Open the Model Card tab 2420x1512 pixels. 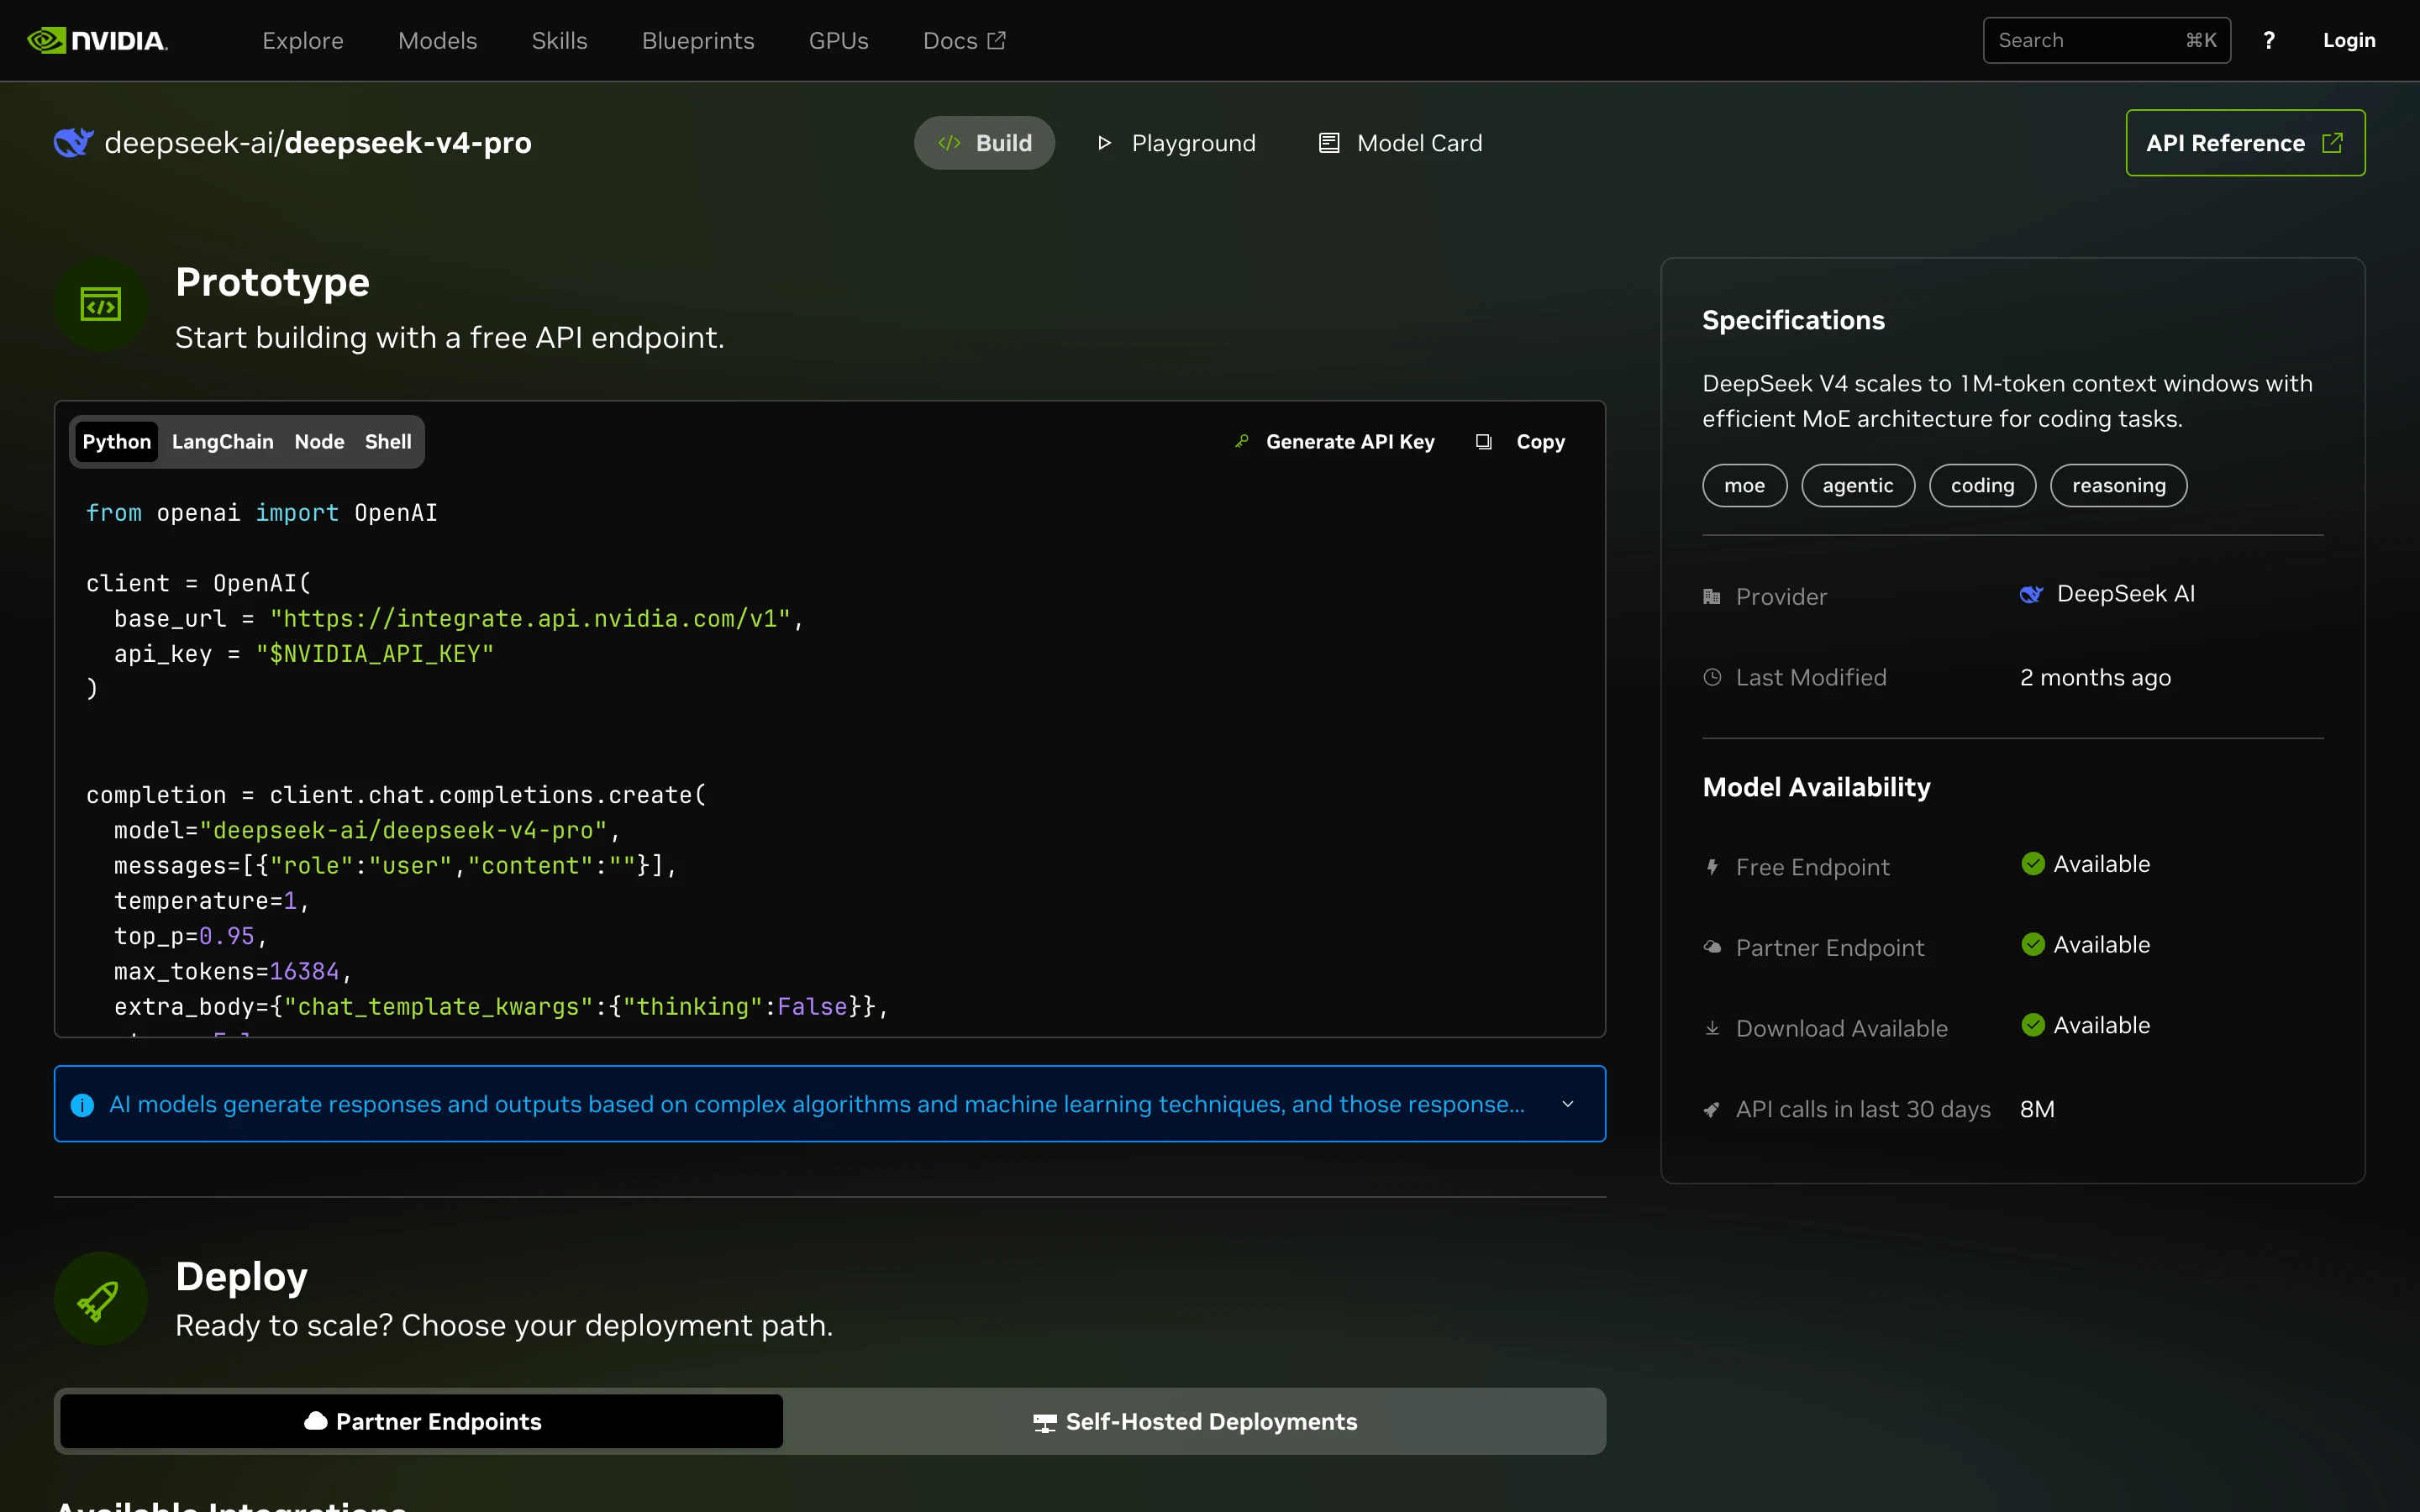pyautogui.click(x=1400, y=143)
